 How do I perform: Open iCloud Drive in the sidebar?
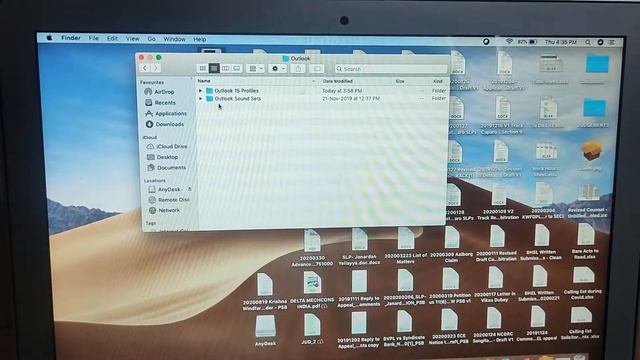click(167, 146)
